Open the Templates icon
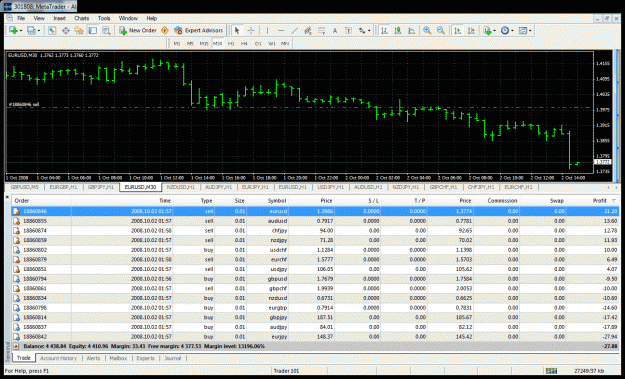The image size is (625, 379). click(523, 30)
